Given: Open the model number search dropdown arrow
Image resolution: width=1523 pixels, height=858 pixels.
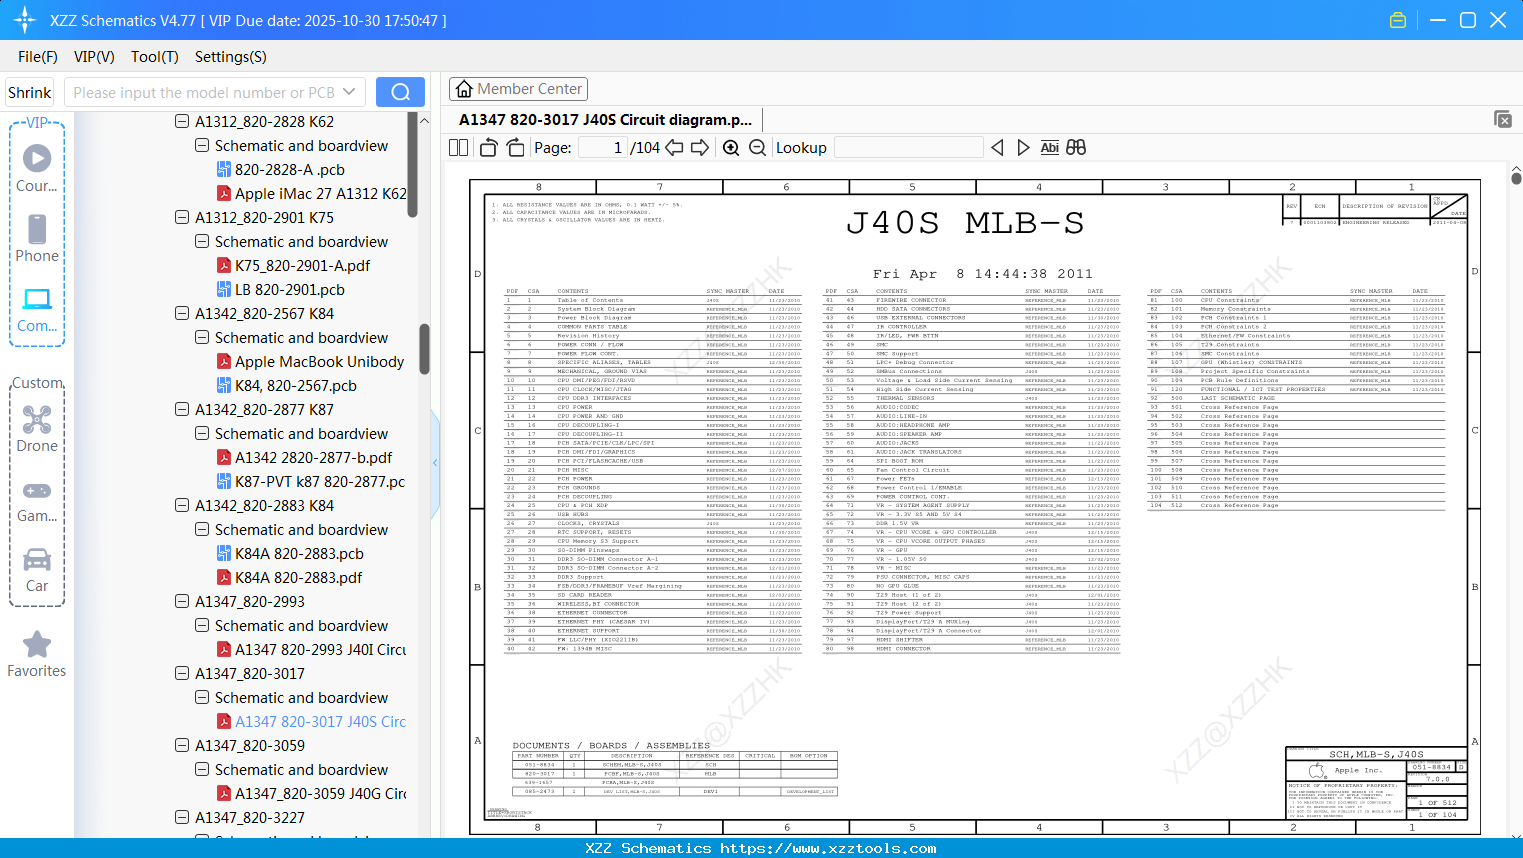Looking at the screenshot, I should (349, 92).
